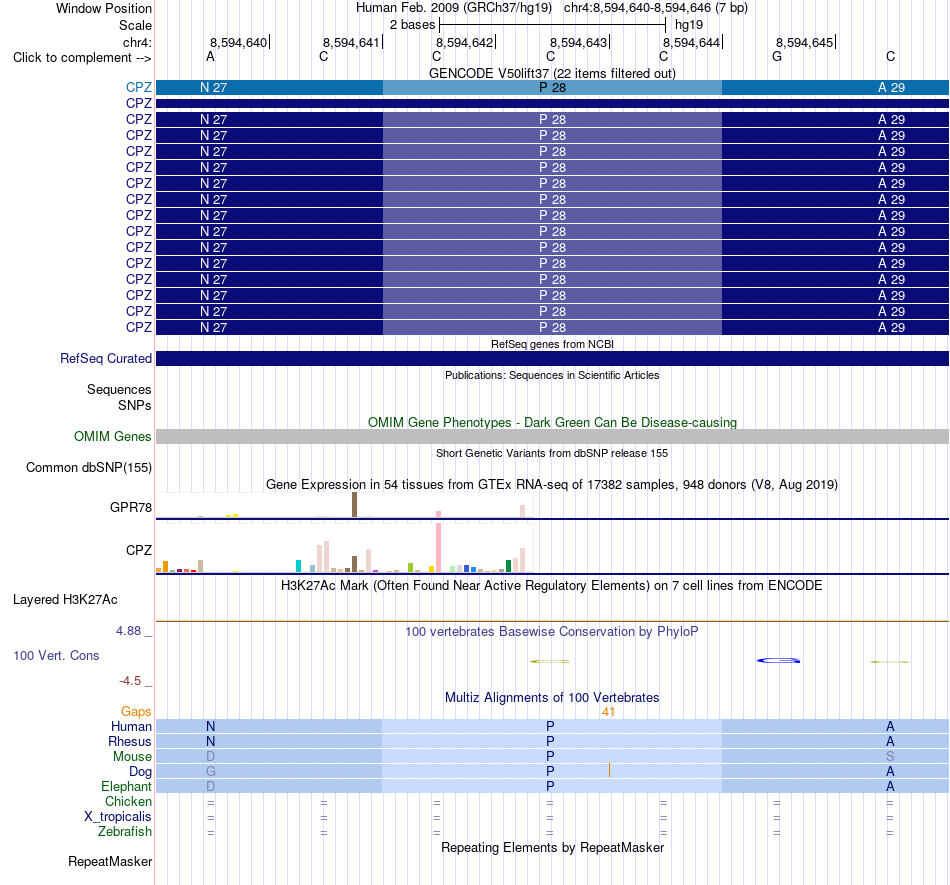Click the OMIM Genes track label
Image resolution: width=950 pixels, height=885 pixels.
coord(112,436)
